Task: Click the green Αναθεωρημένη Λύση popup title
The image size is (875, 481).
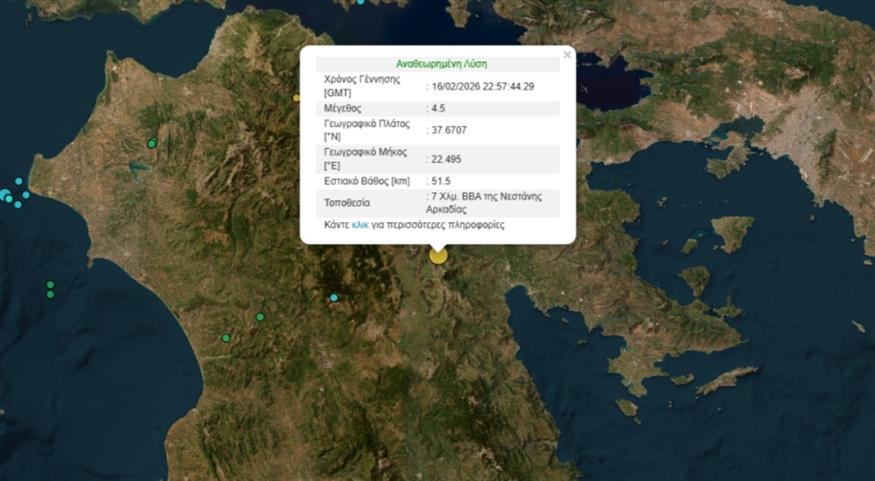Action: coord(440,64)
